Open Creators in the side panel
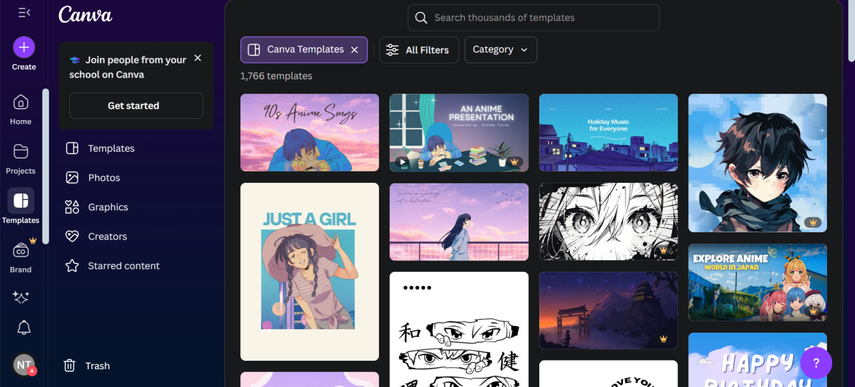The width and height of the screenshot is (855, 387). pyautogui.click(x=96, y=237)
